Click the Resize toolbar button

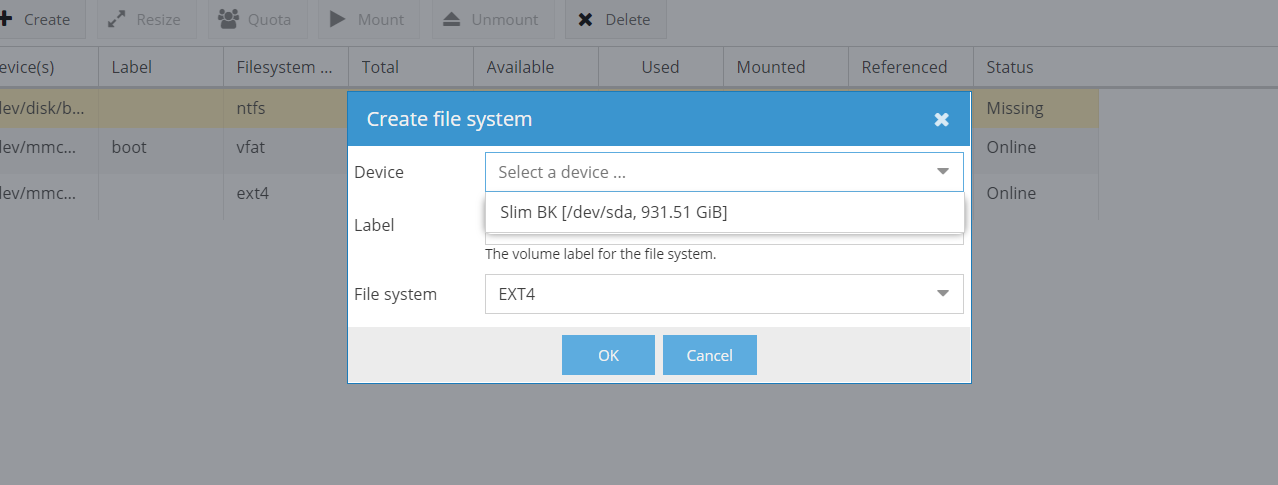pyautogui.click(x=146, y=19)
